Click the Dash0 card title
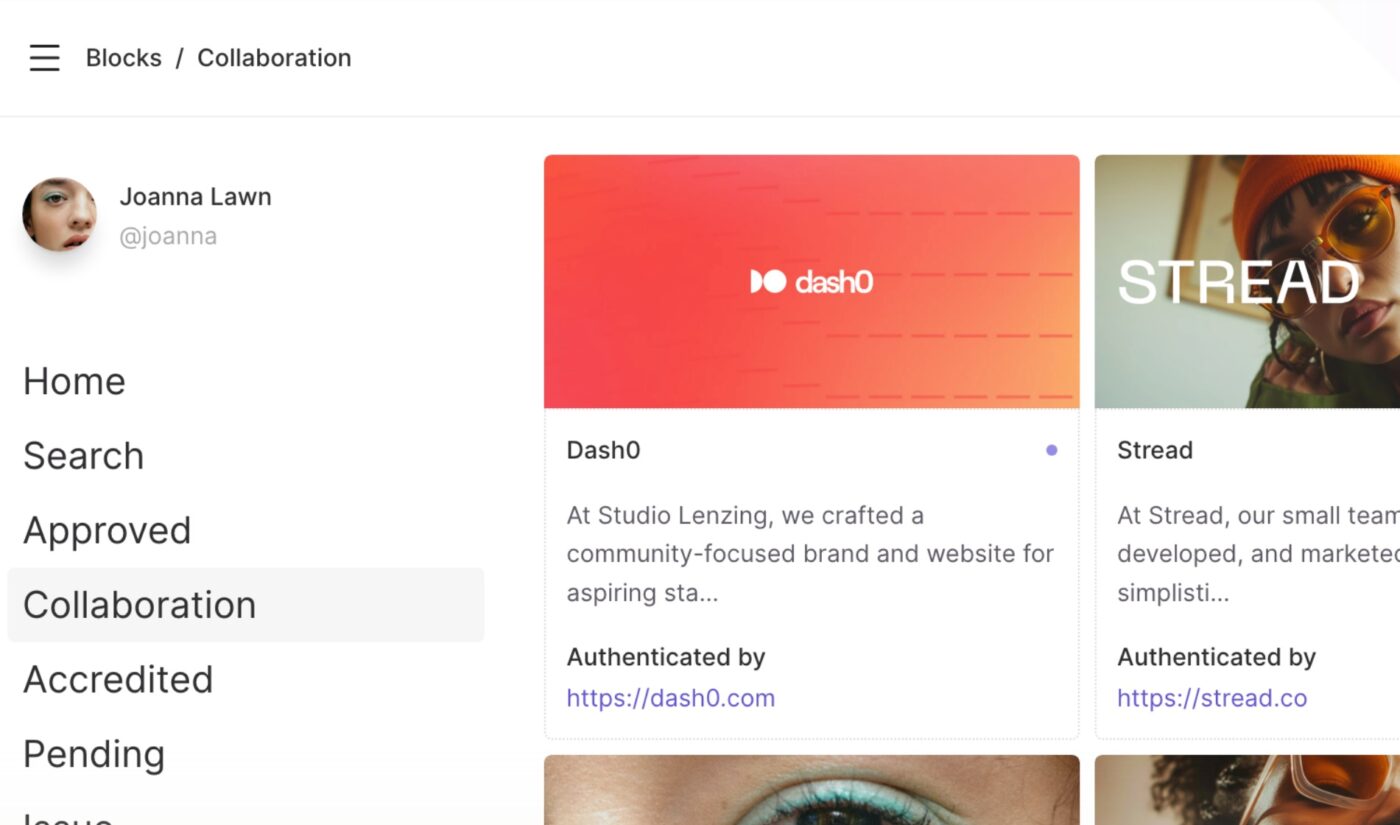The height and width of the screenshot is (825, 1400). [603, 451]
